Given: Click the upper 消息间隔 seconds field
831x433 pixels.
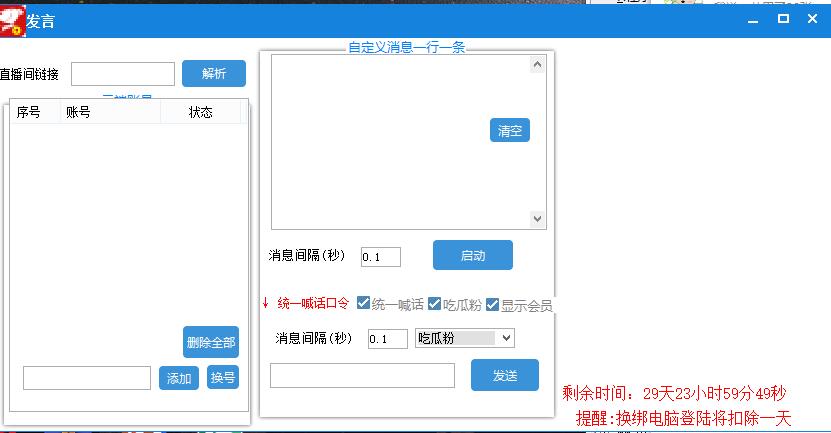Looking at the screenshot, I should pyautogui.click(x=380, y=257).
